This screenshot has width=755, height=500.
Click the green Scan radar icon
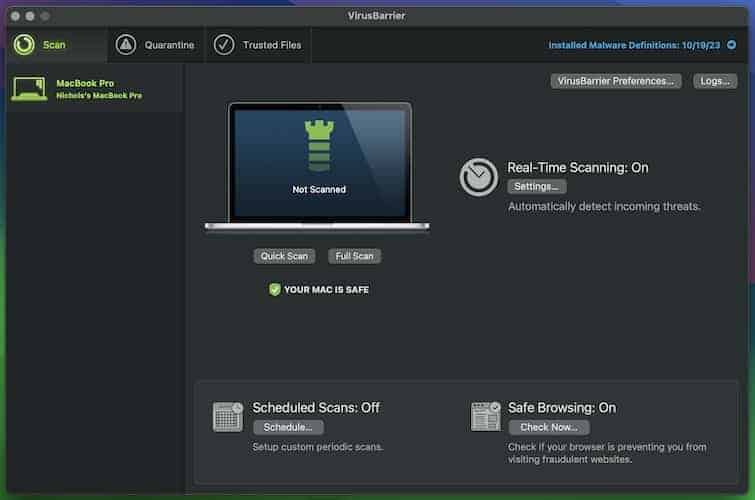pos(24,45)
